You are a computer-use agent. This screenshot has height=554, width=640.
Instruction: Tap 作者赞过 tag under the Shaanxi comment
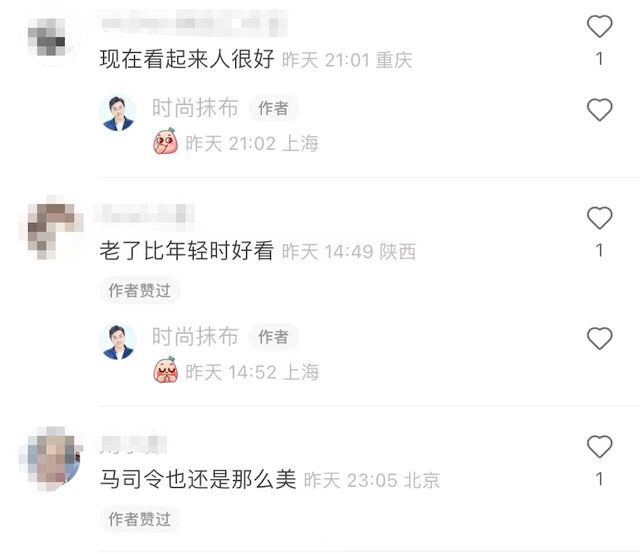pos(139,291)
